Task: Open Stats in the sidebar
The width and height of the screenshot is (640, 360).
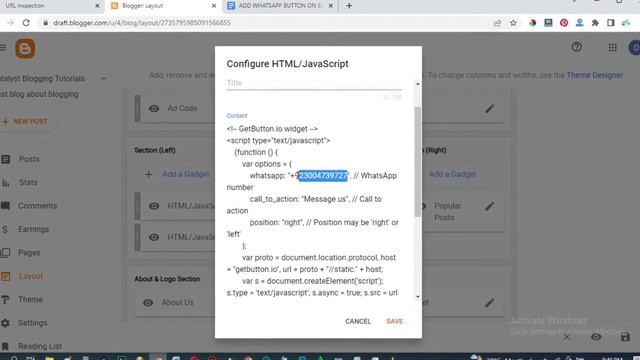Action: pyautogui.click(x=28, y=182)
